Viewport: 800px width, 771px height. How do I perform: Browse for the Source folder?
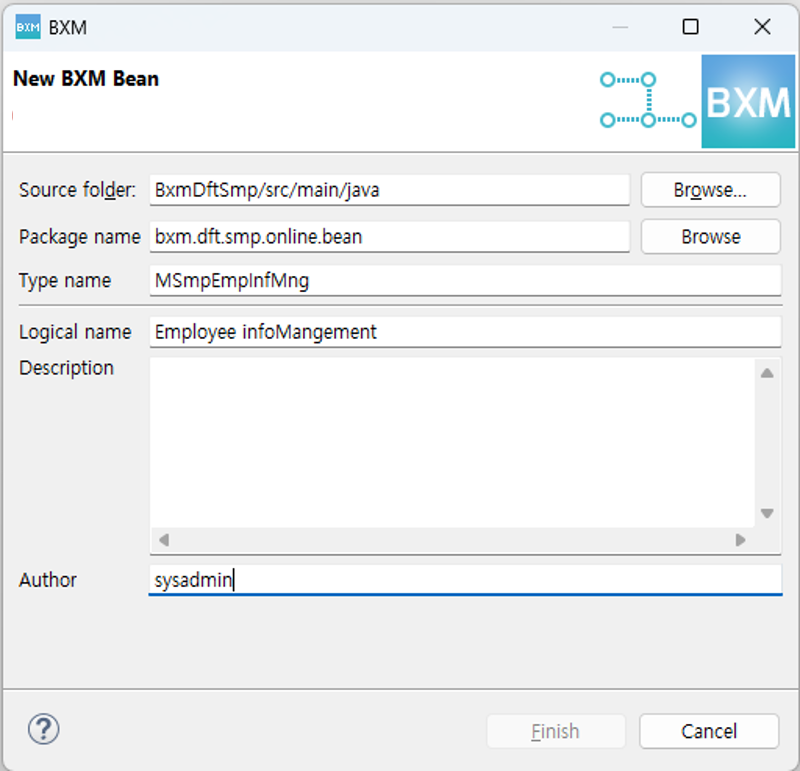(x=709, y=190)
